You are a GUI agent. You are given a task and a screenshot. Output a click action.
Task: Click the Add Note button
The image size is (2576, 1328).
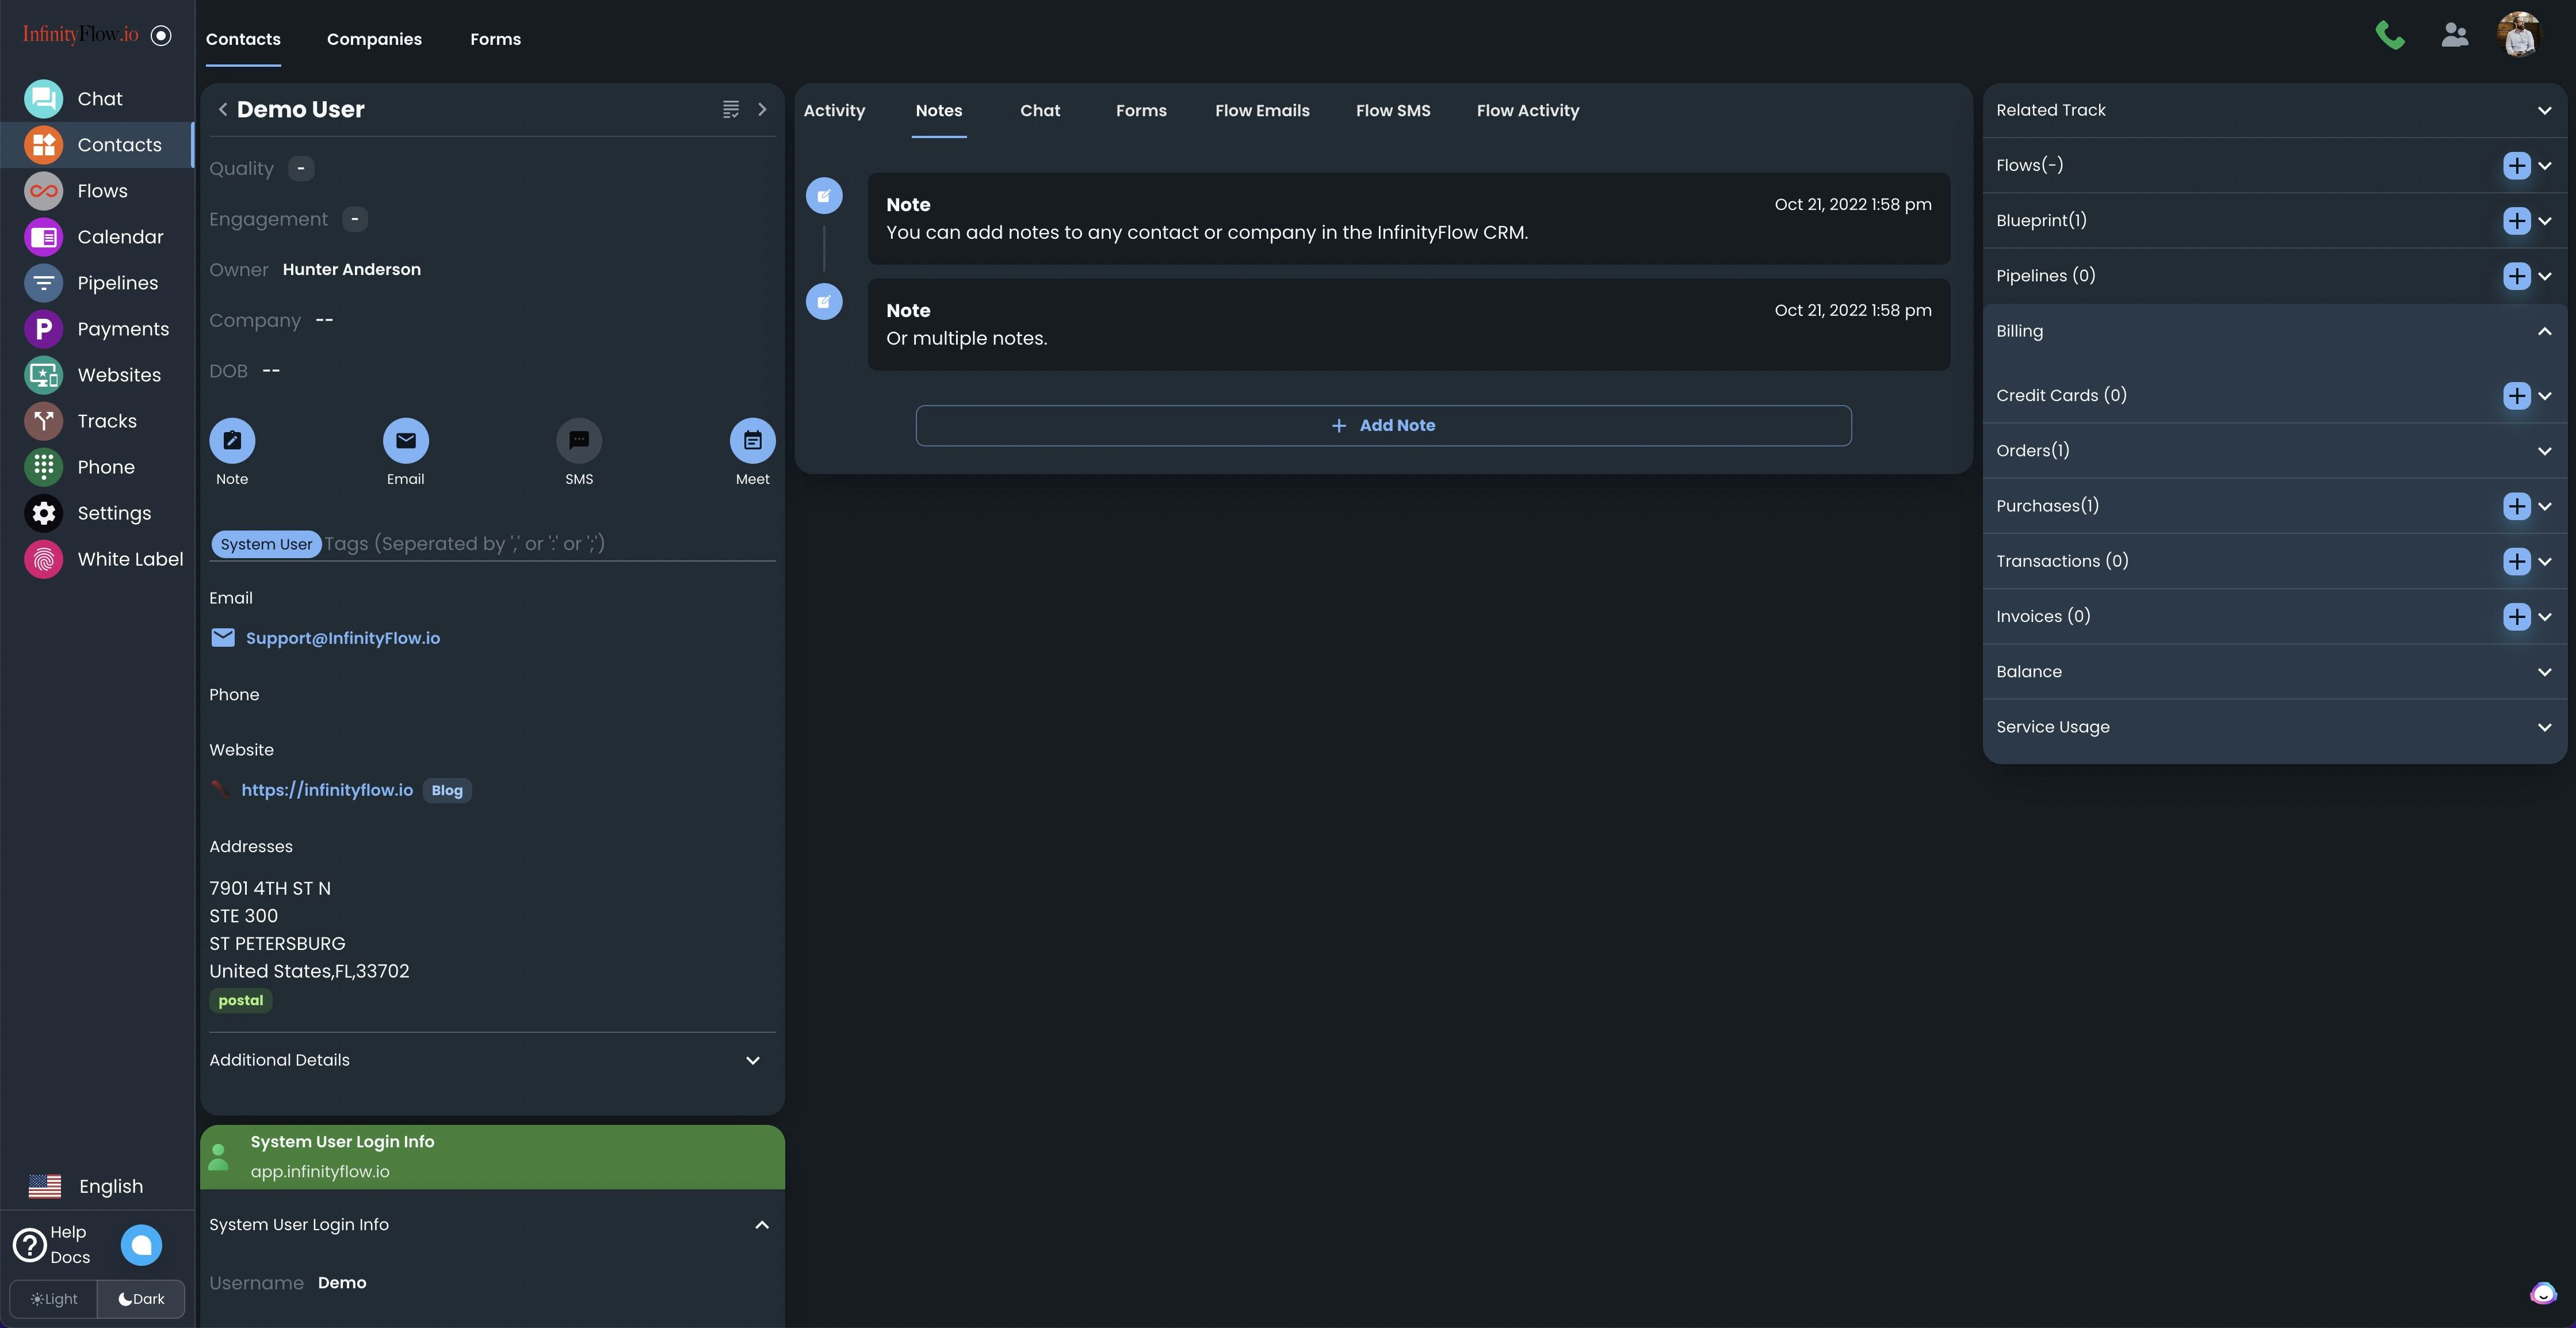click(x=1383, y=425)
